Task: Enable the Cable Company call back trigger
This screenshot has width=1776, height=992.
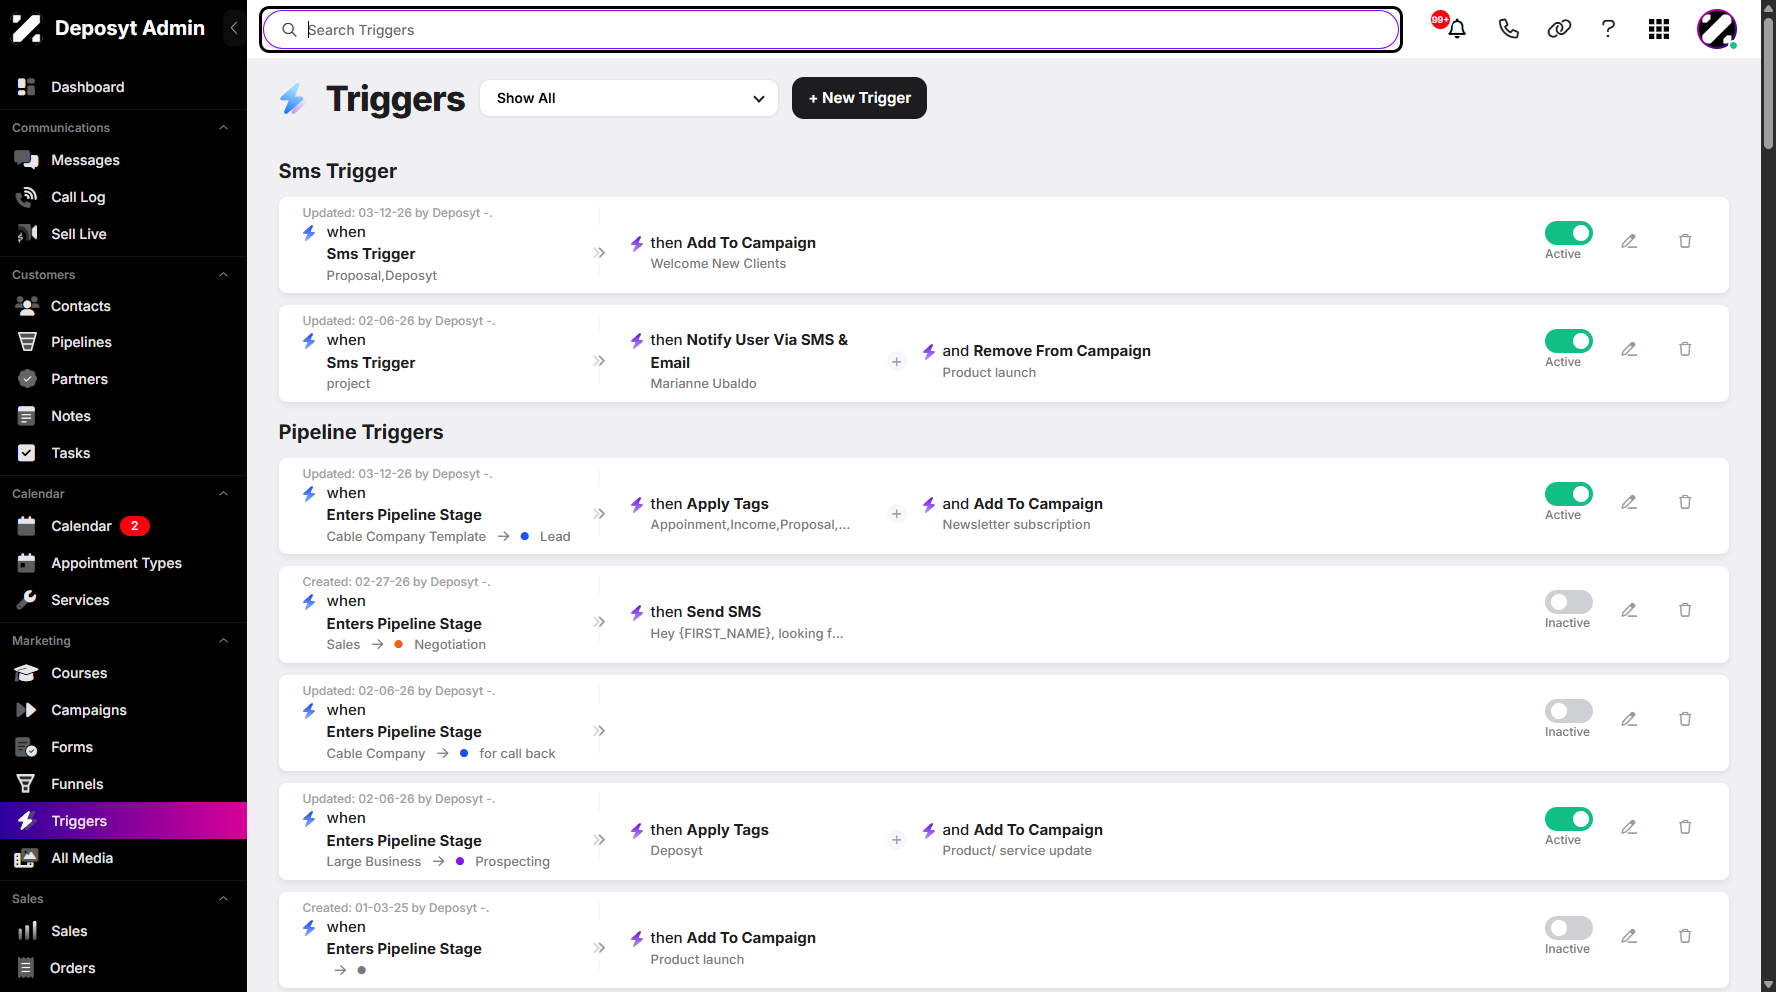Action: 1569,711
